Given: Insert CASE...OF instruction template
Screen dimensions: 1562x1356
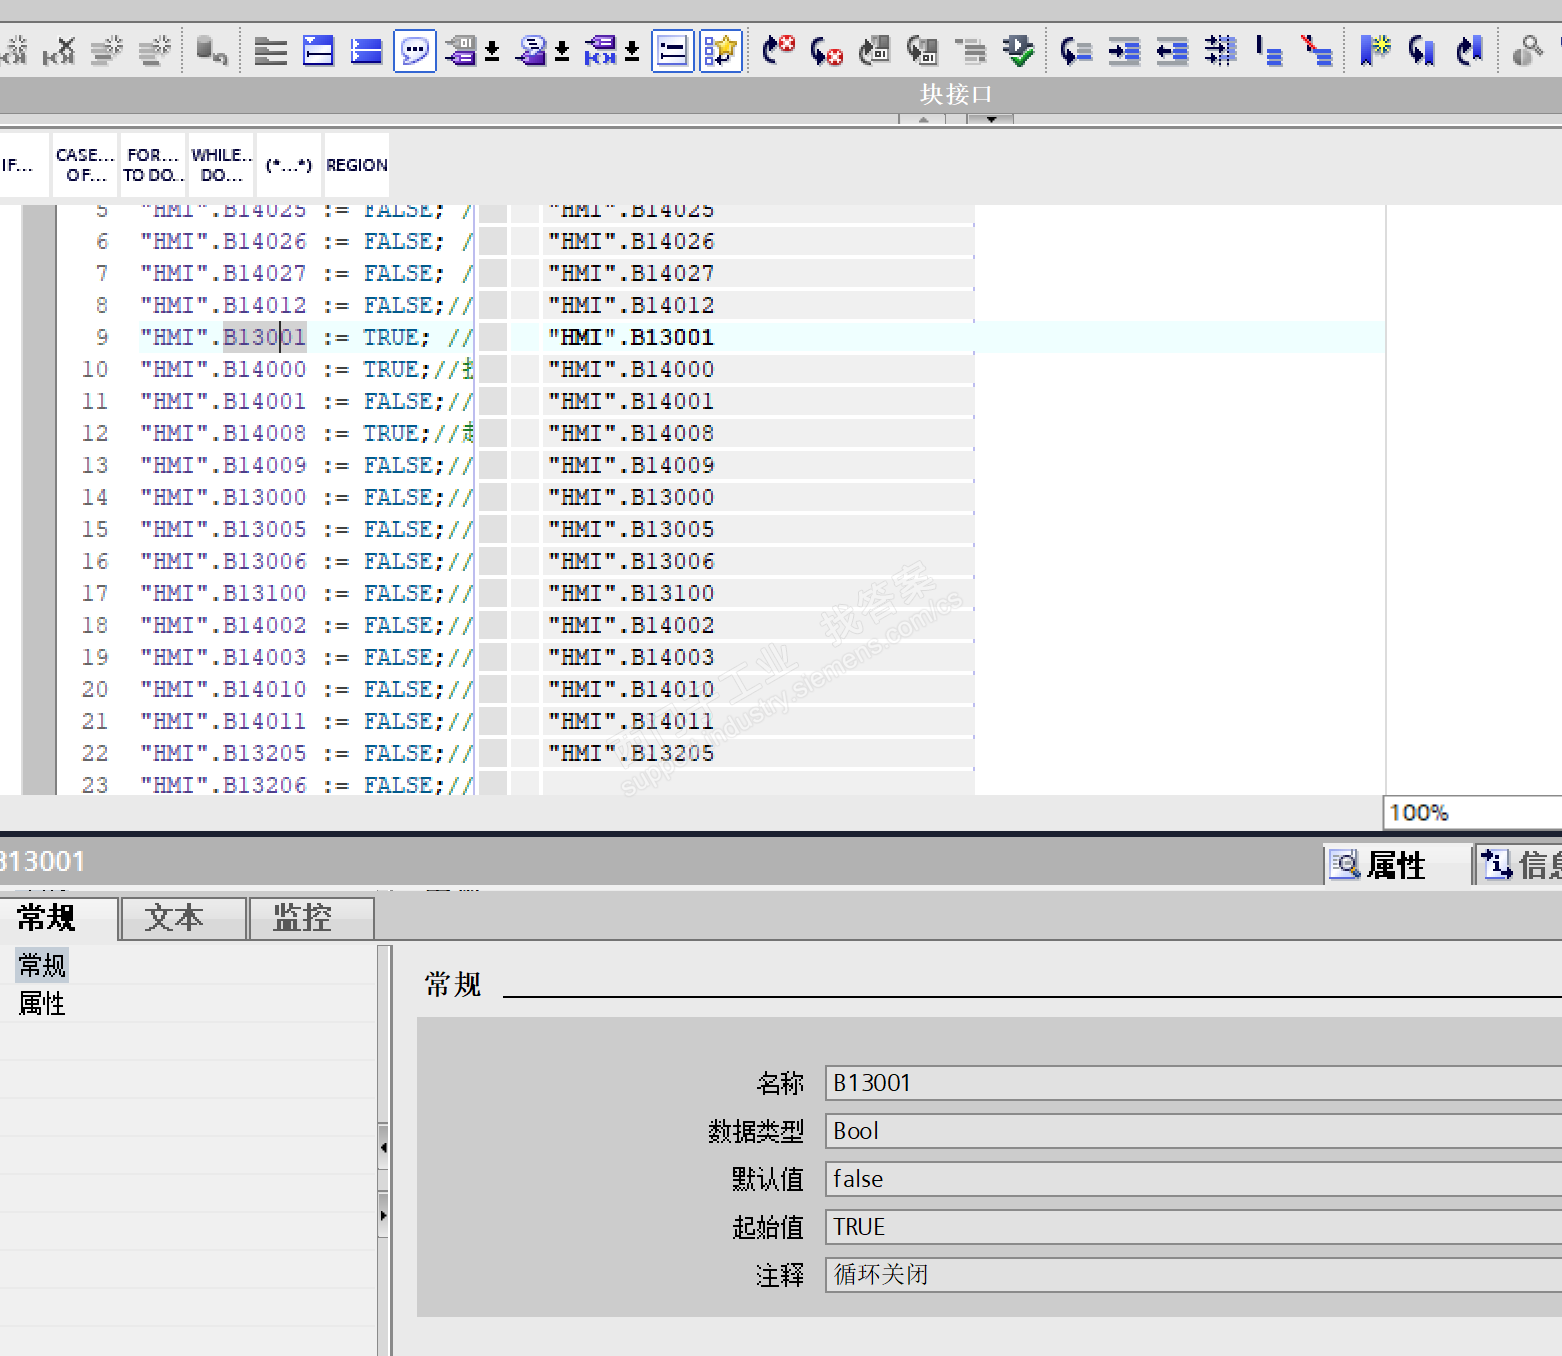Looking at the screenshot, I should 85,165.
